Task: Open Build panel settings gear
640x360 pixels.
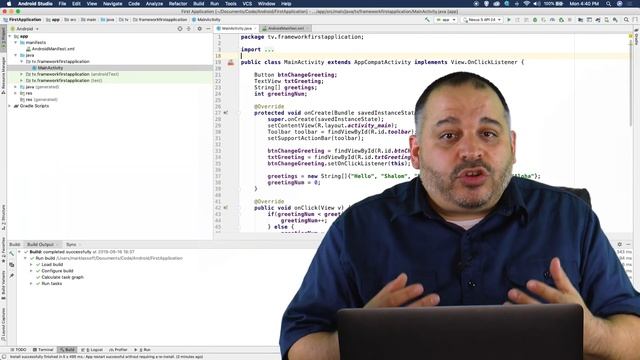Action: click(619, 244)
